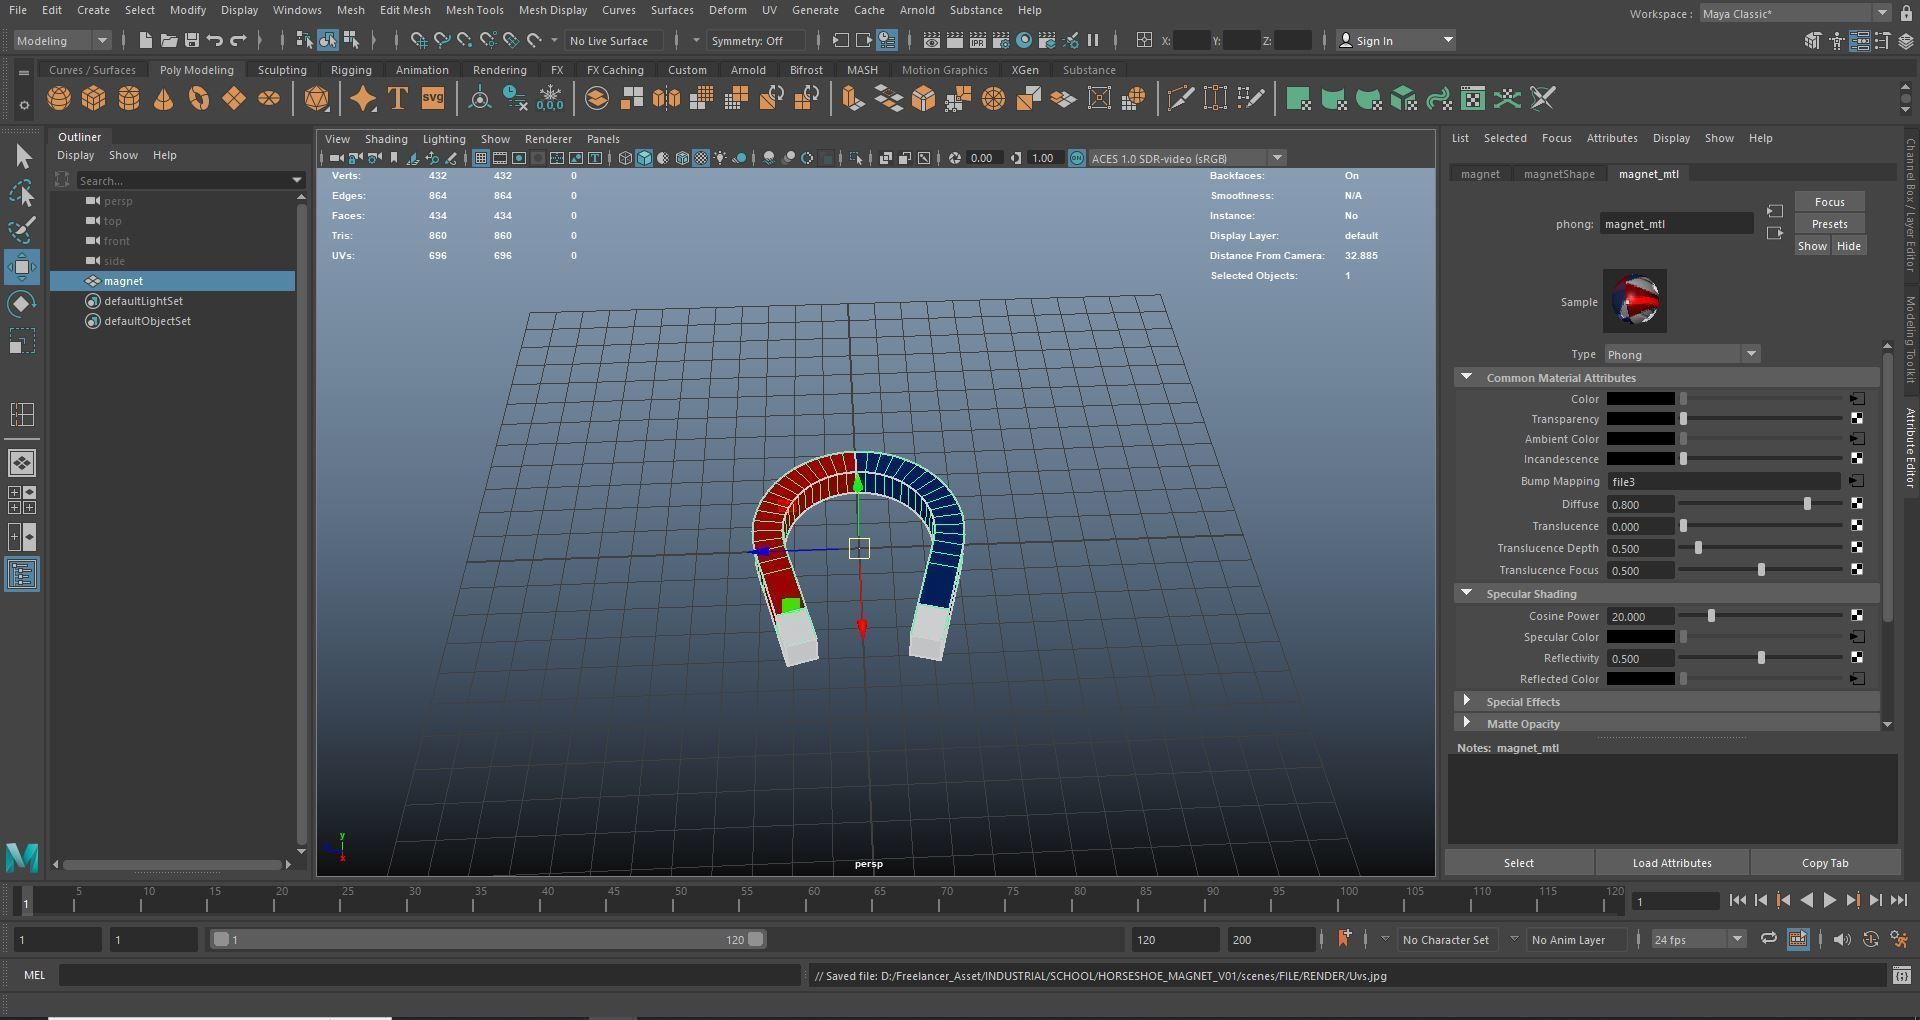Image resolution: width=1920 pixels, height=1020 pixels.
Task: Click the Undo arrow icon
Action: pyautogui.click(x=214, y=40)
